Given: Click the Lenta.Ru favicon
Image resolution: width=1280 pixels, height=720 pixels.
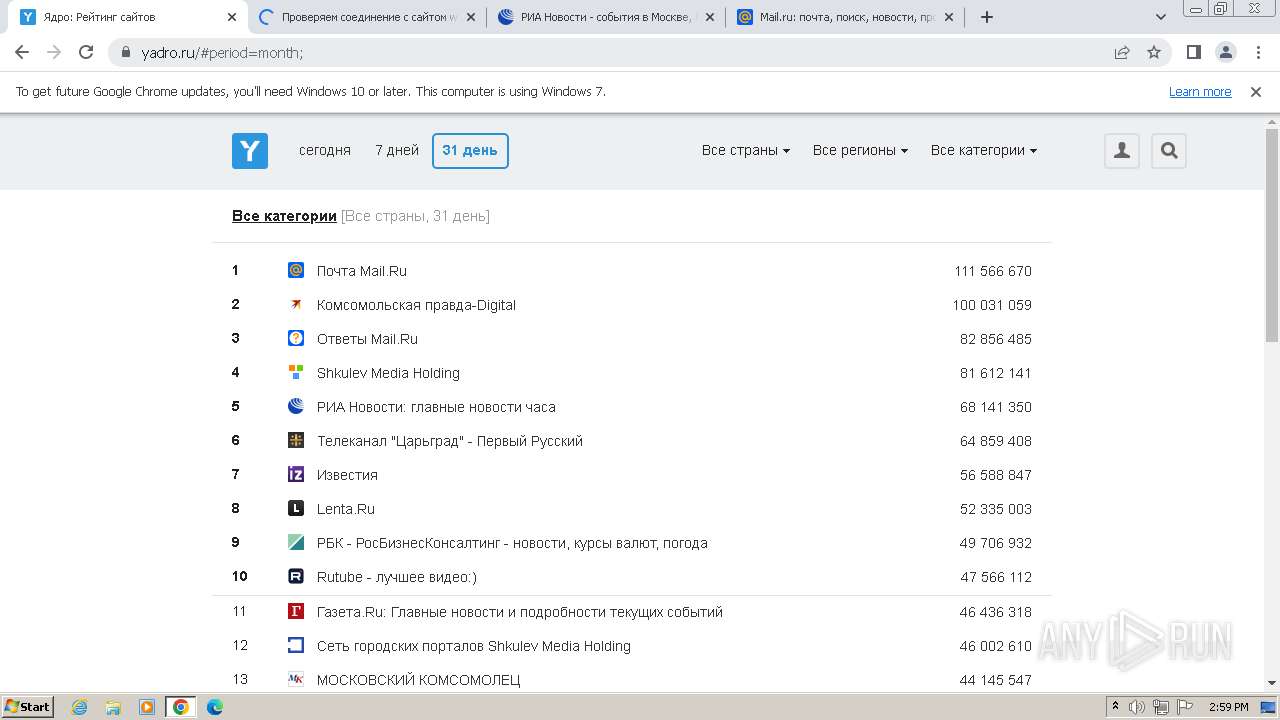Looking at the screenshot, I should coord(296,508).
